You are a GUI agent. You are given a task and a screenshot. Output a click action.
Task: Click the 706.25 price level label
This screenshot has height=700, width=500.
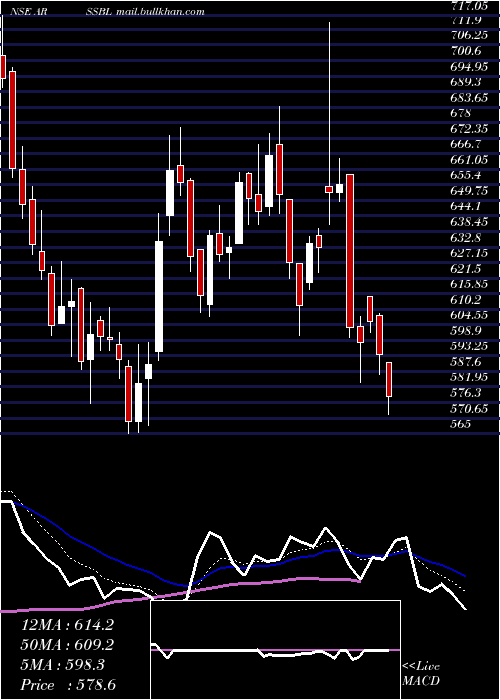click(x=471, y=35)
